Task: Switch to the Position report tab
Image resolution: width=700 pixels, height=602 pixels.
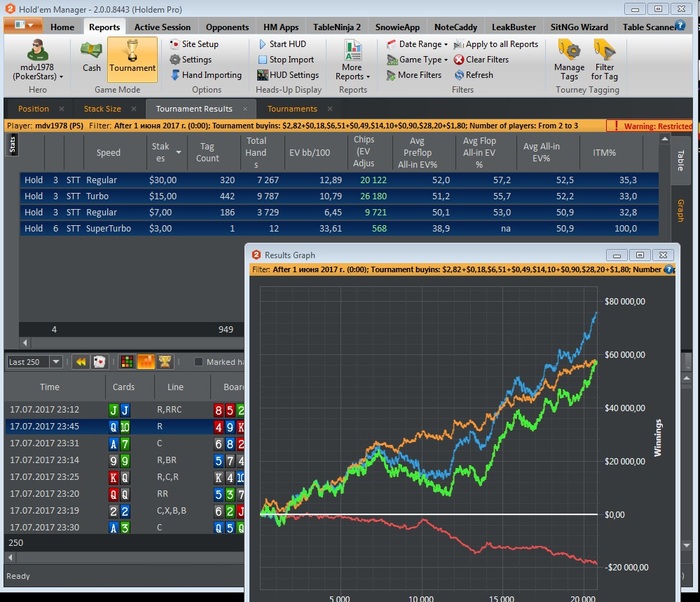Action: tap(33, 109)
